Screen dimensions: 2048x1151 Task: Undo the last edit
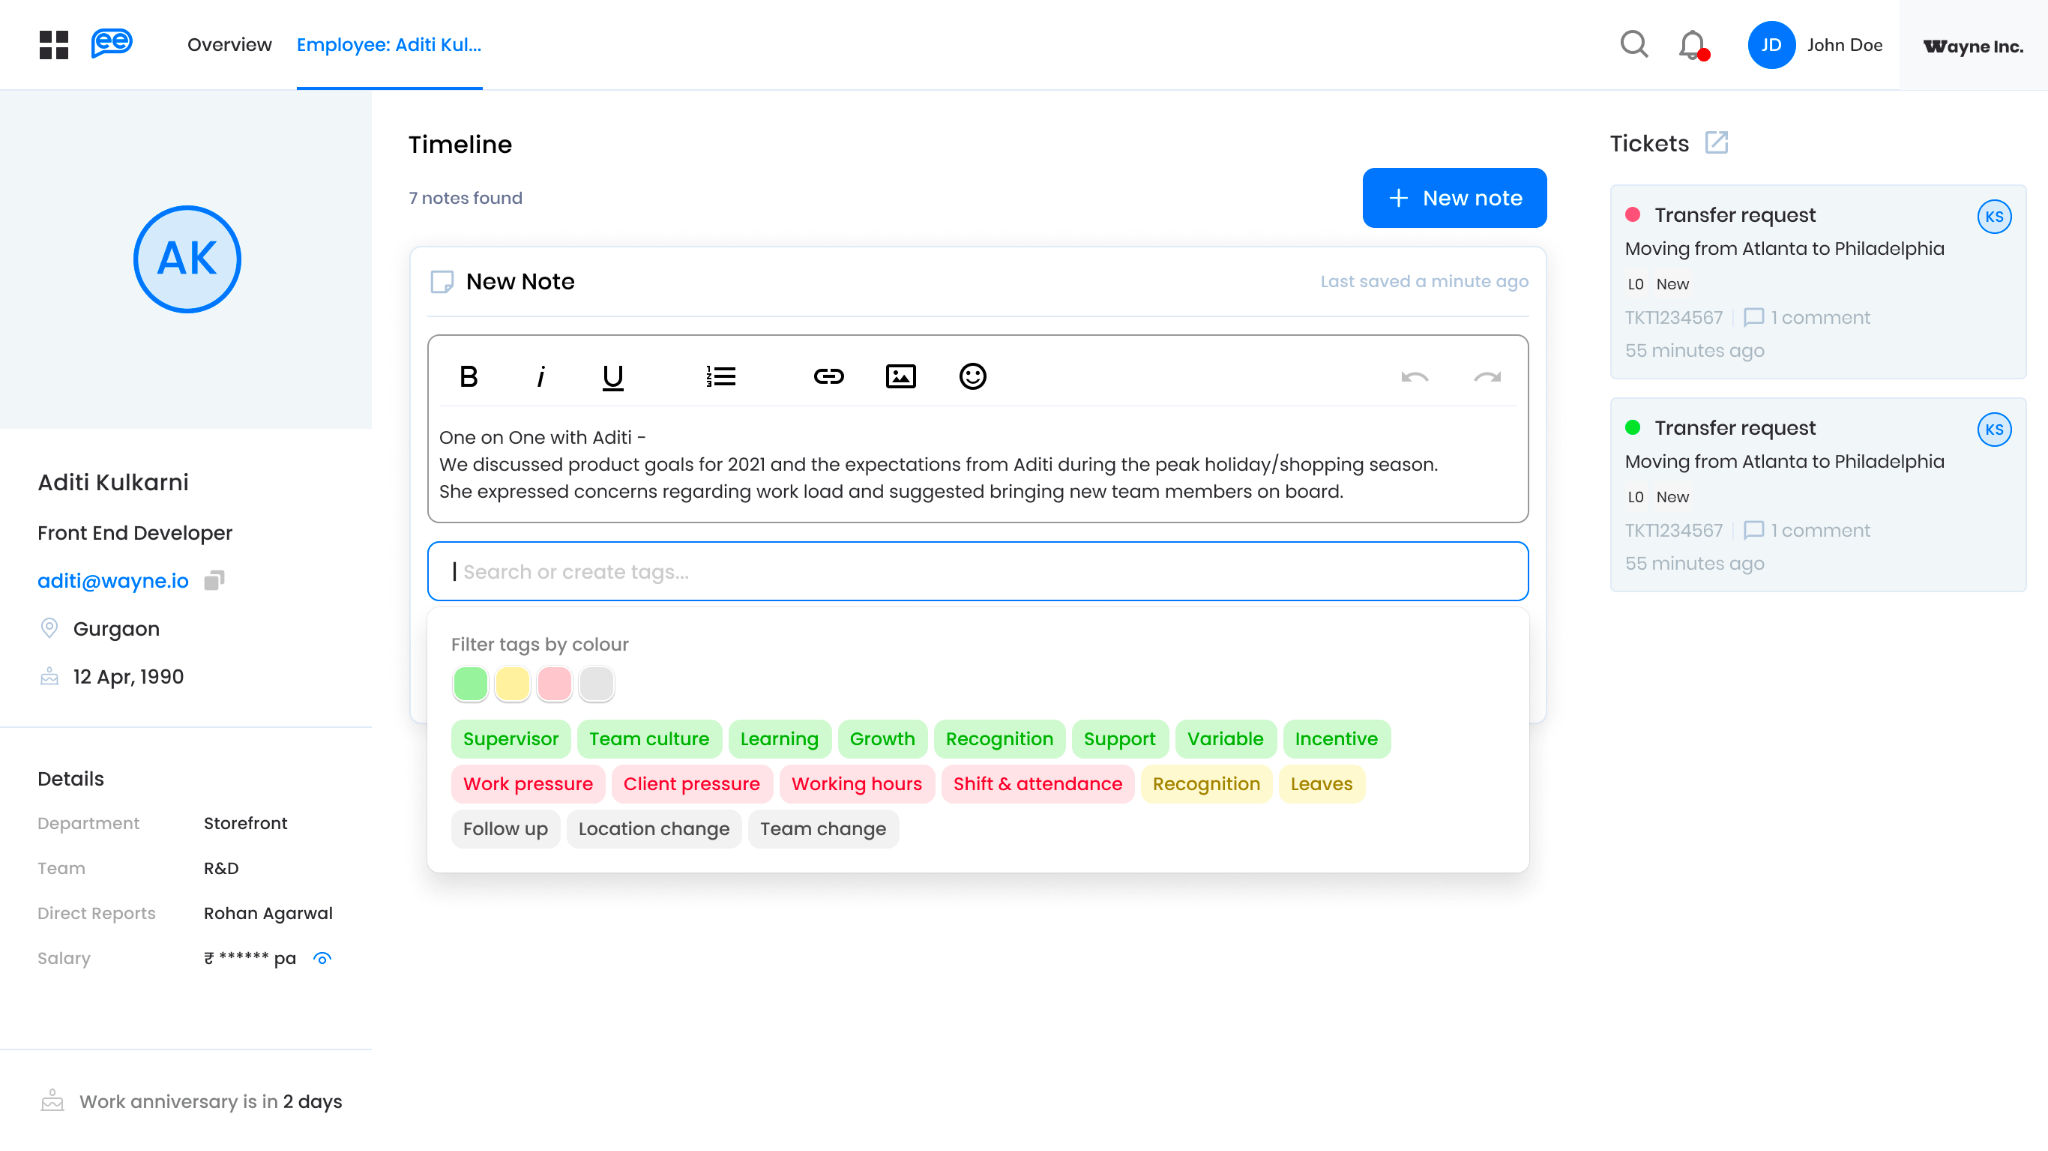pos(1415,377)
